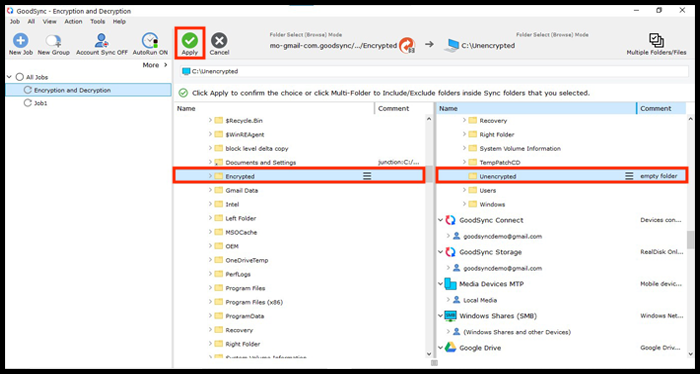Select goodsyncdemo account under GoodSync Connect
700x374 pixels.
502,236
